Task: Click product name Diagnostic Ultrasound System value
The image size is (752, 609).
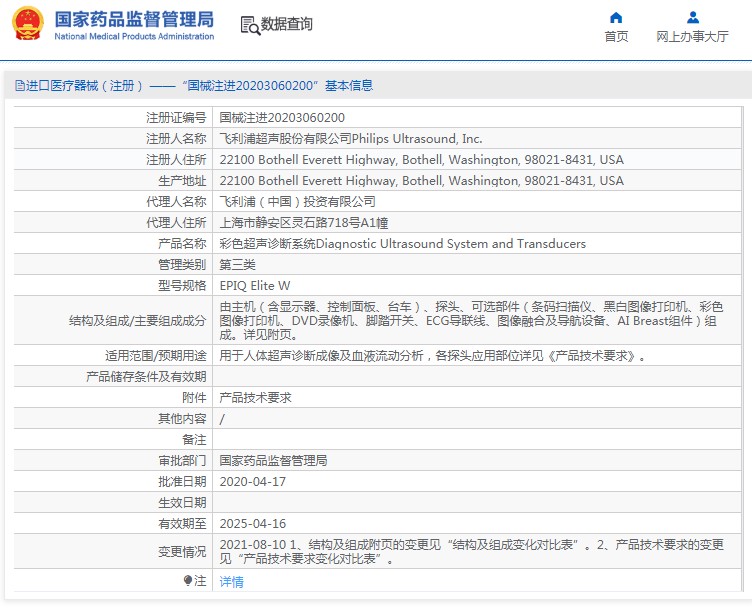Action: point(402,244)
